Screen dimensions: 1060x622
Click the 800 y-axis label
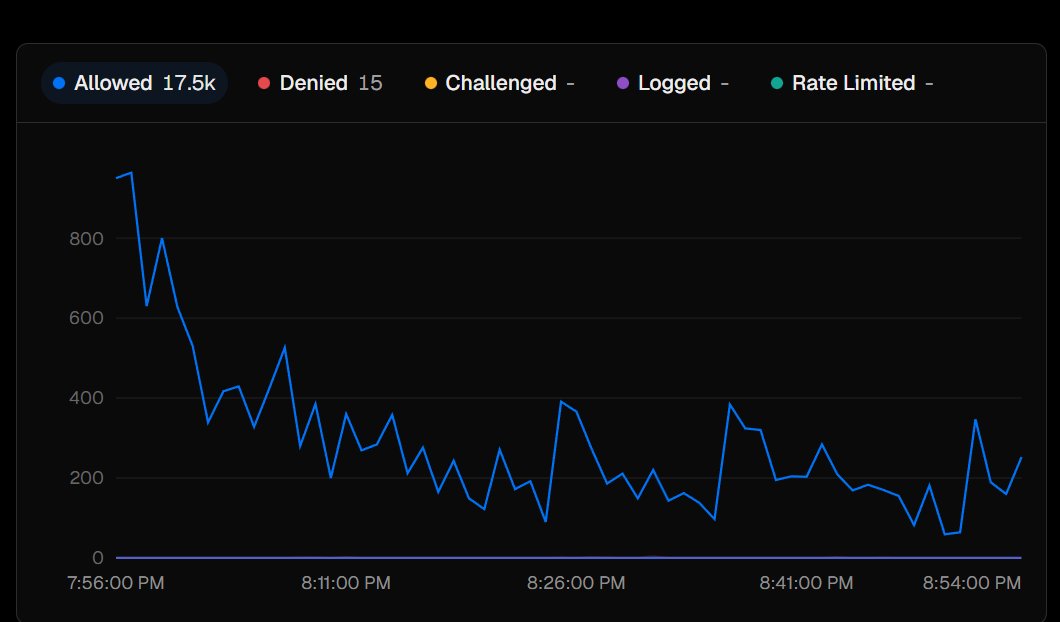point(87,239)
